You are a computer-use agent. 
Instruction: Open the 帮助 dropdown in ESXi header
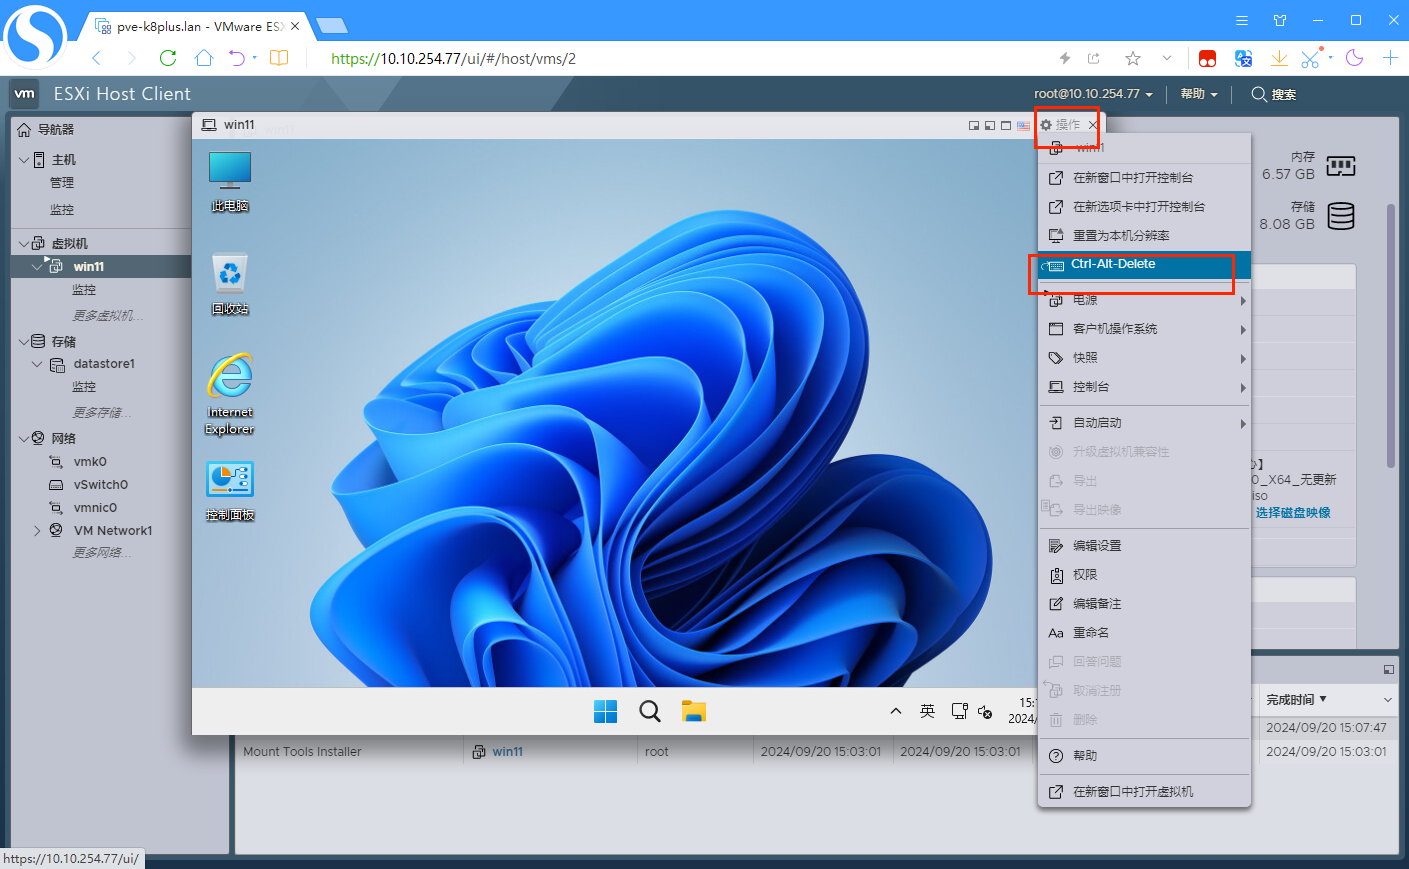(x=1199, y=94)
